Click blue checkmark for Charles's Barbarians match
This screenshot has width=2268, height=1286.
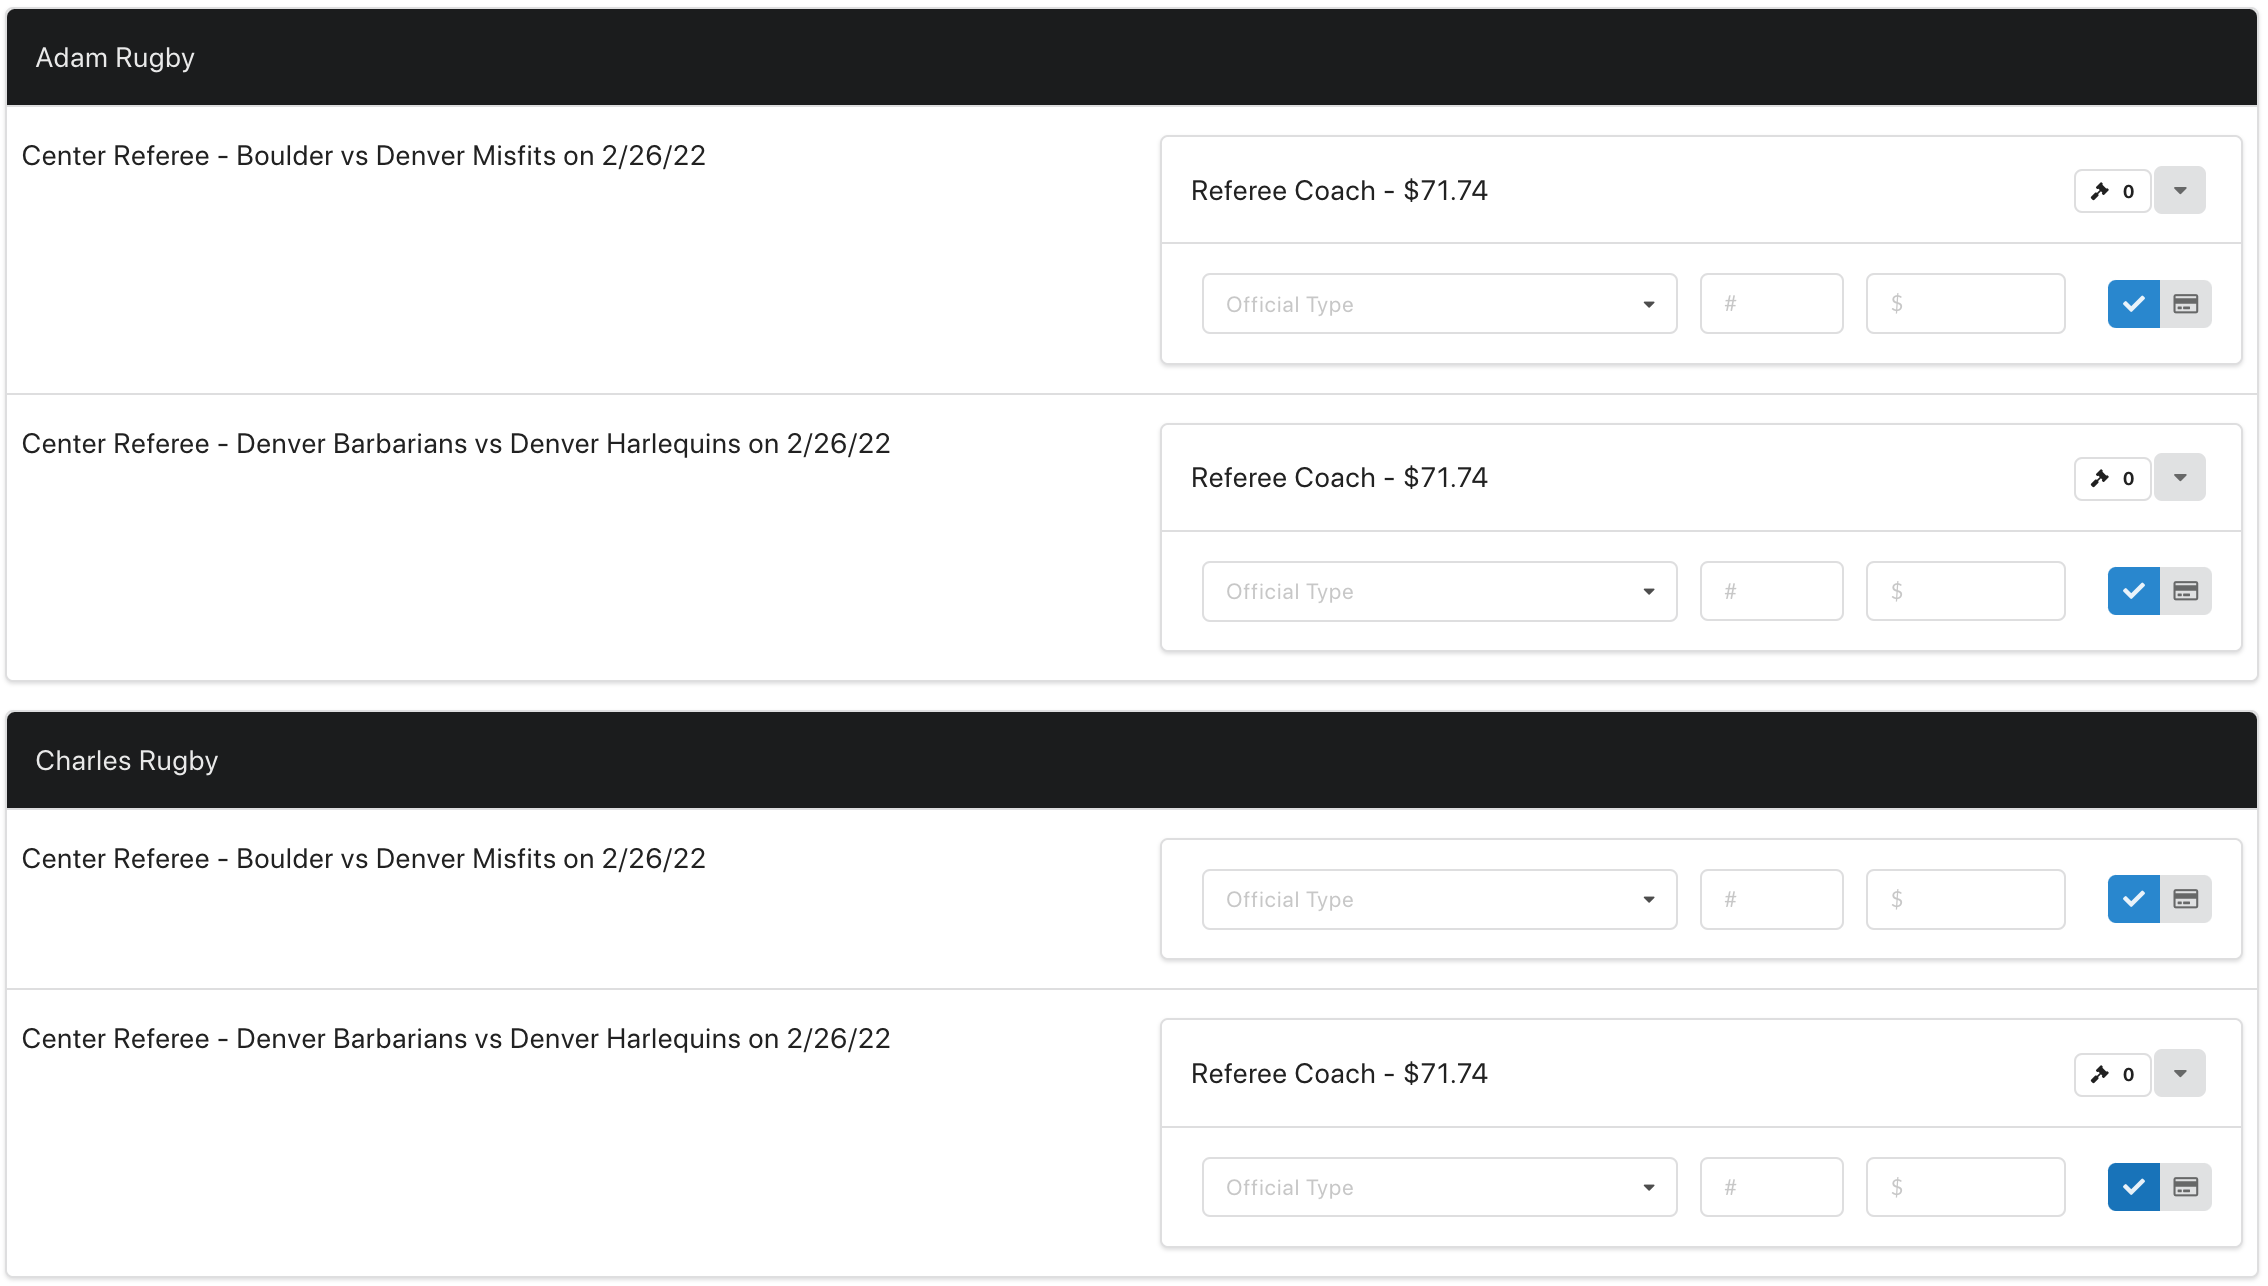click(x=2133, y=1187)
